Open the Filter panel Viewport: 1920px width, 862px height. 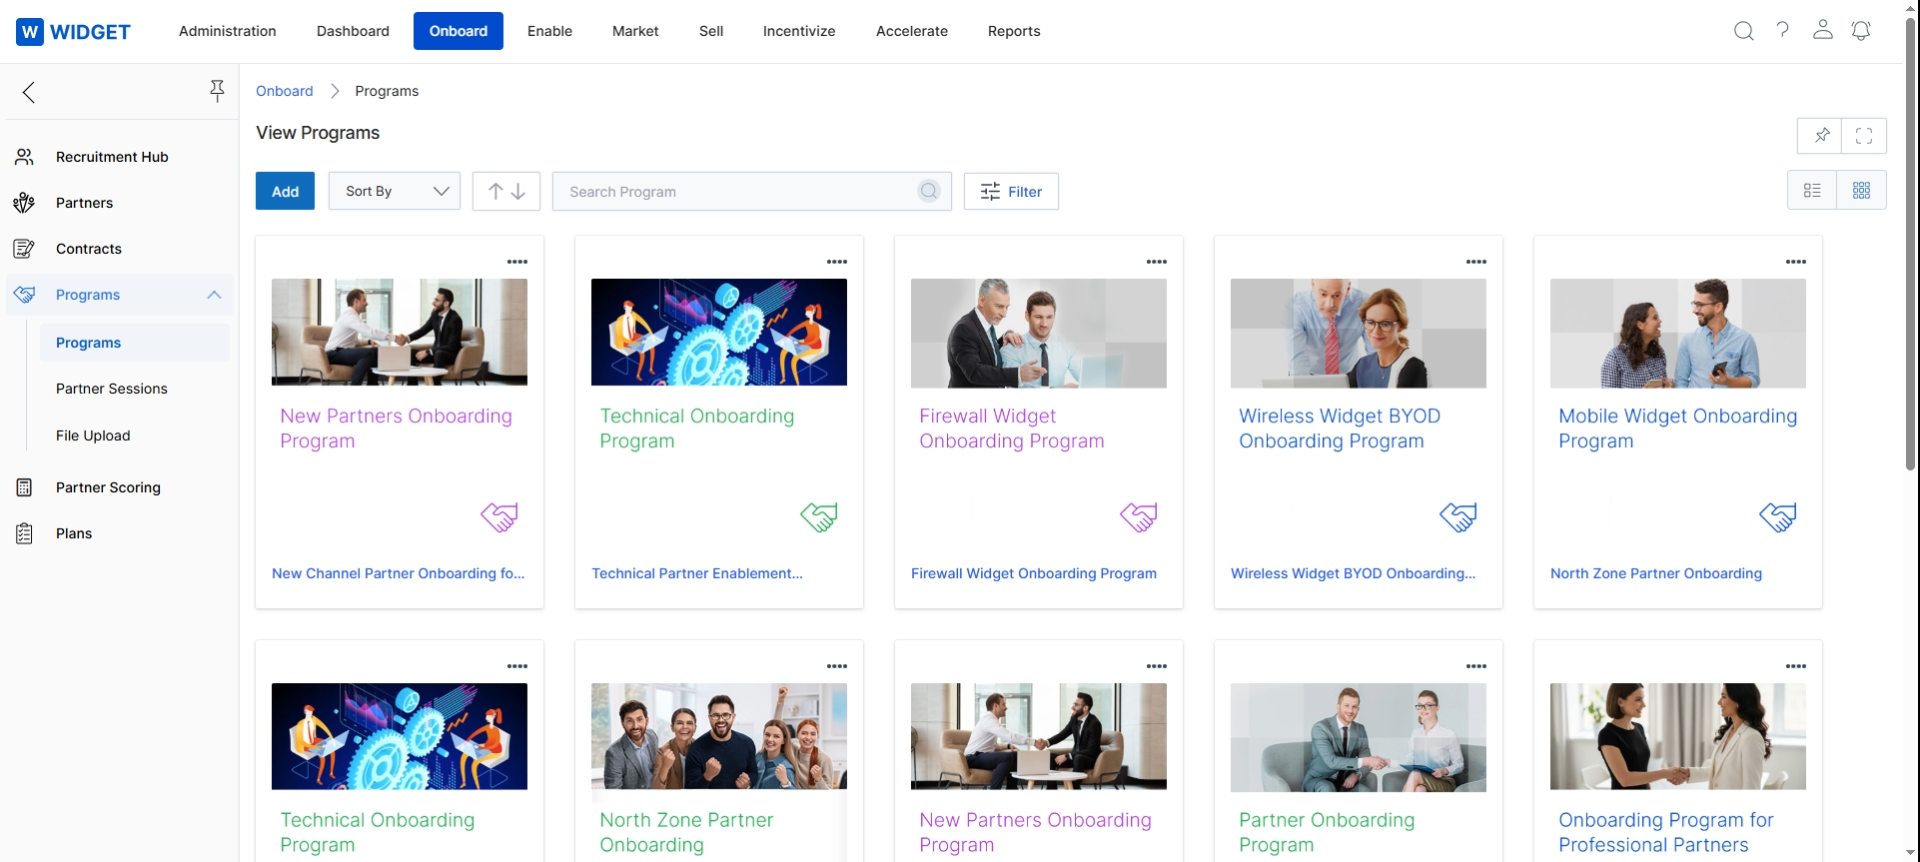(x=1011, y=191)
